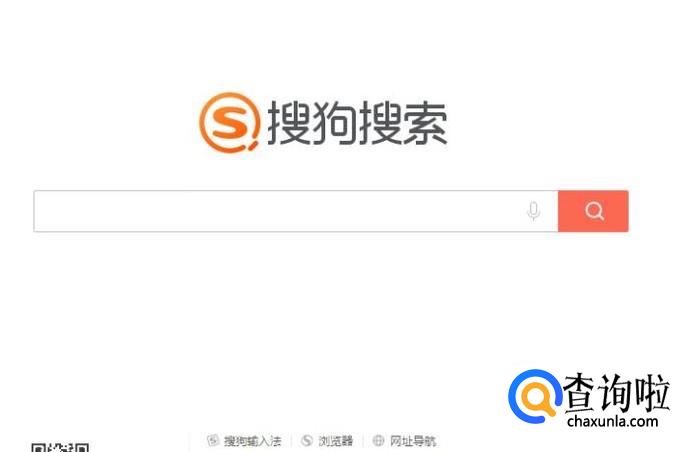Focus the main search text field
This screenshot has width=682, height=452.
[x=296, y=211]
